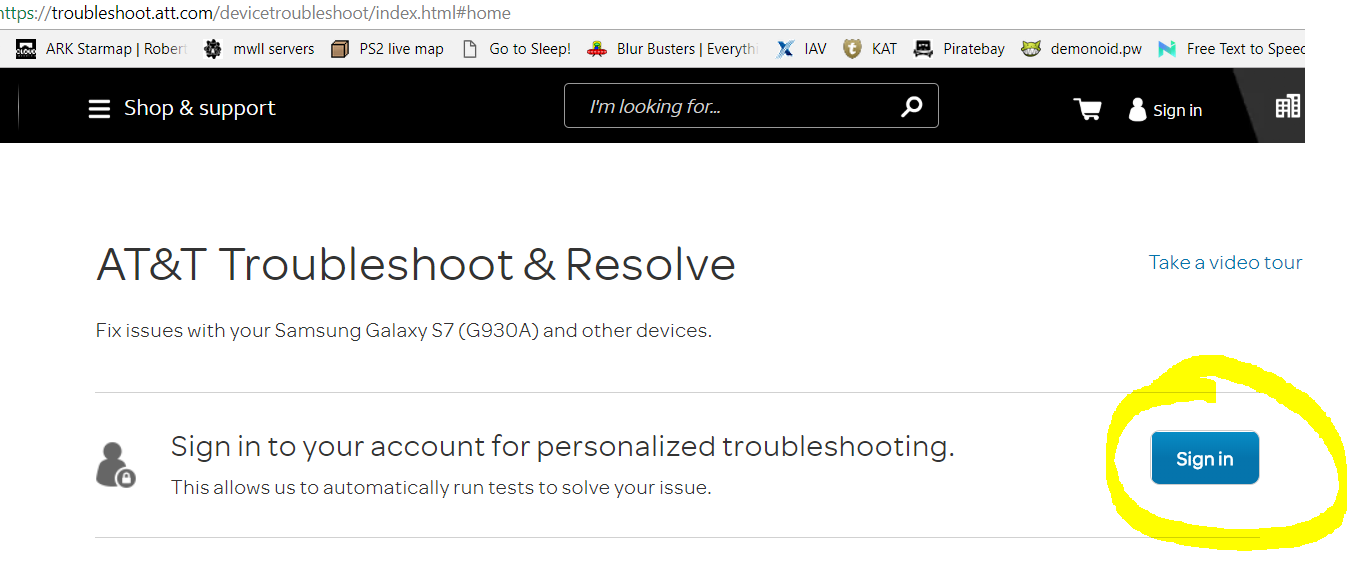The image size is (1347, 567).
Task: Open the Piratebay bookmark
Action: (960, 48)
